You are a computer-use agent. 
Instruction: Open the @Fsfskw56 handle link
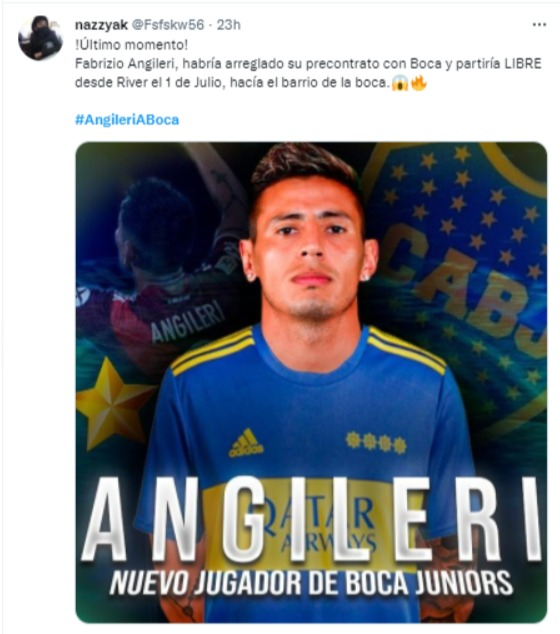(168, 25)
